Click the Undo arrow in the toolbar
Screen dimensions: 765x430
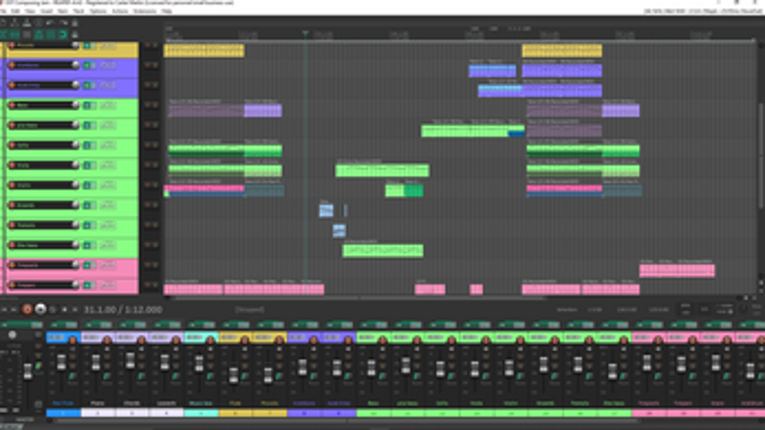(50, 22)
